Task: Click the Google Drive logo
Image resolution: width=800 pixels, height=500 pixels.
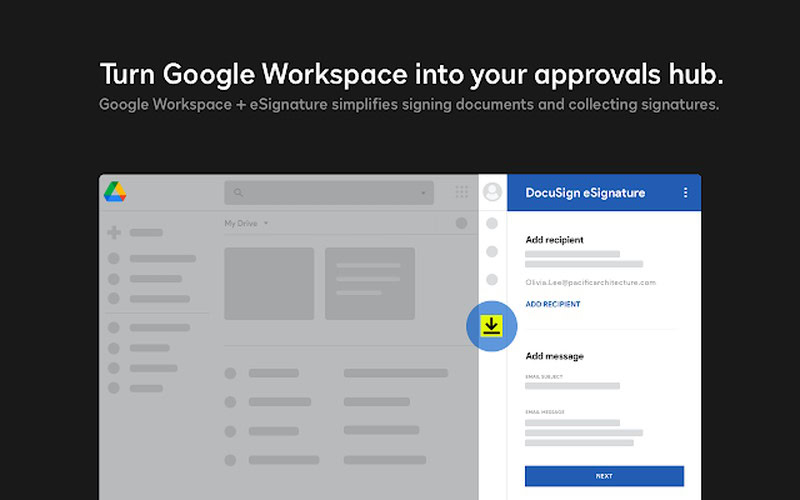Action: point(115,192)
